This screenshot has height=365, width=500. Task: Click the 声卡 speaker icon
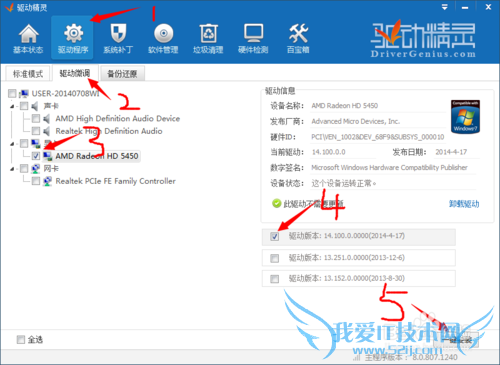[35, 106]
